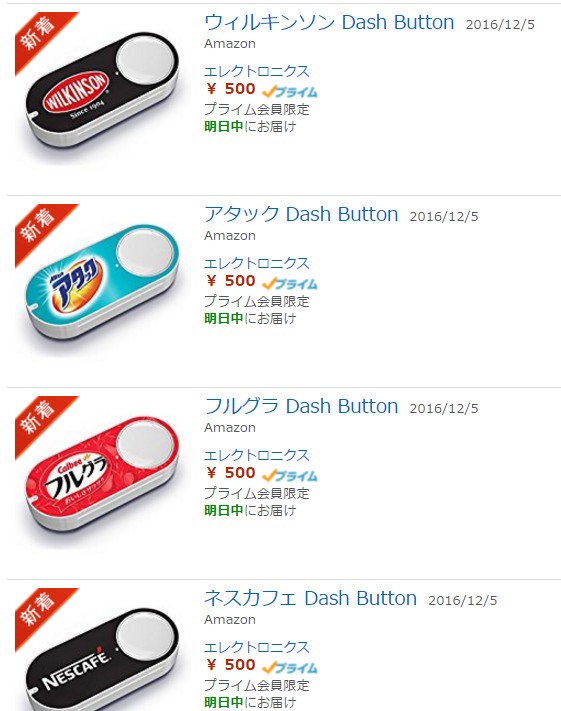Click the ¥500 price of the フルグラ button
The height and width of the screenshot is (711, 561).
pyautogui.click(x=231, y=473)
